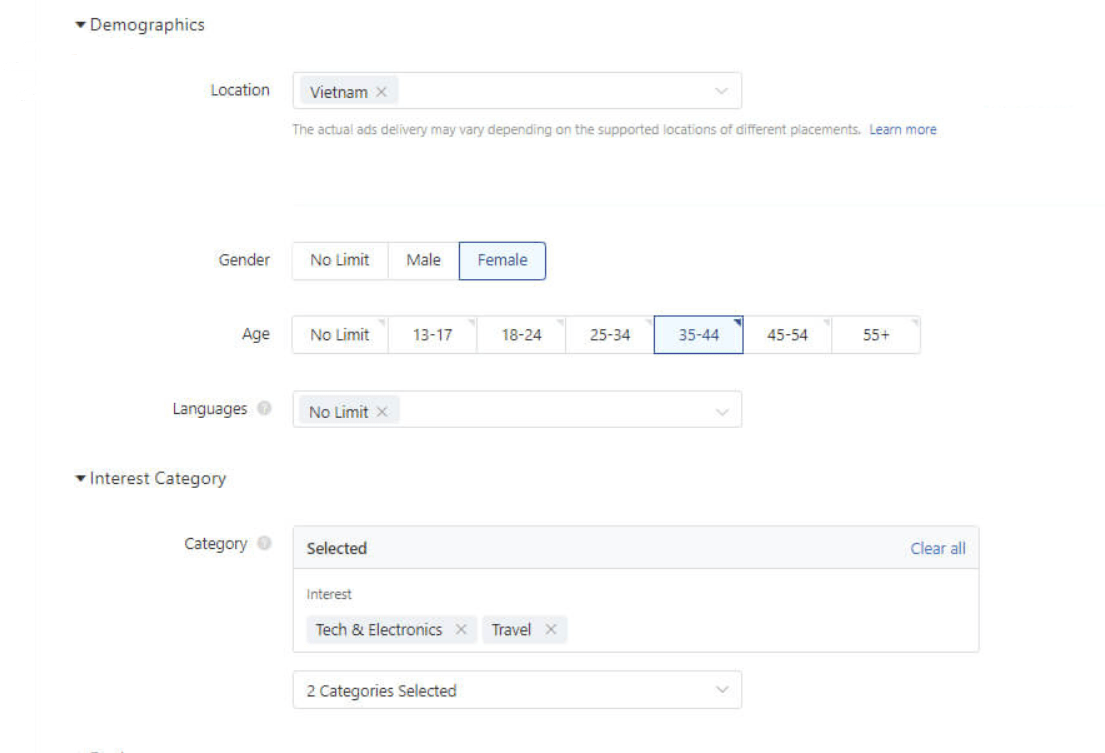Select No Limit gender option
This screenshot has height=753, width=1105.
tap(339, 260)
